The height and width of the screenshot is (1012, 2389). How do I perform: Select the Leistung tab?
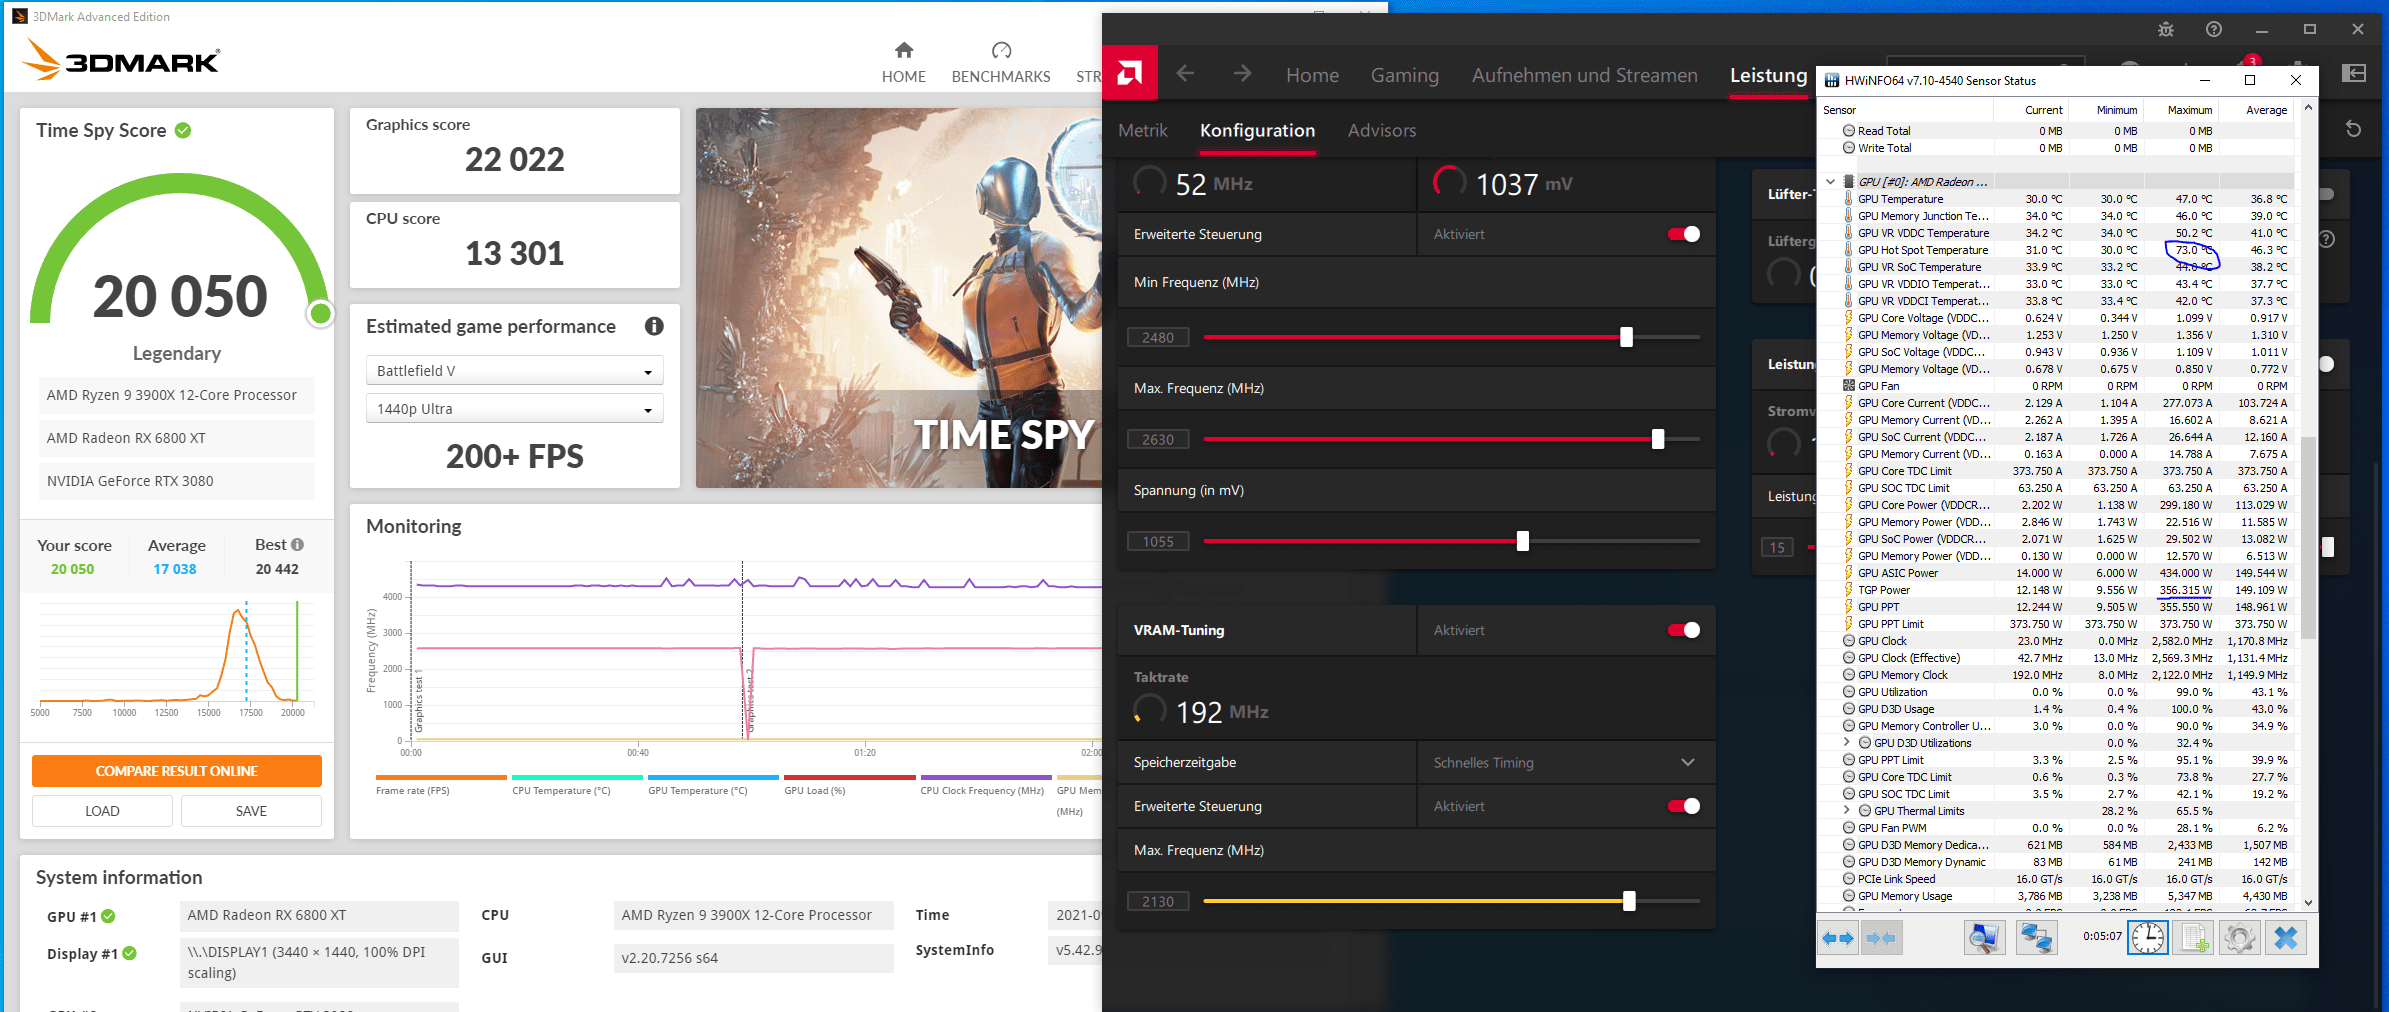point(1768,75)
